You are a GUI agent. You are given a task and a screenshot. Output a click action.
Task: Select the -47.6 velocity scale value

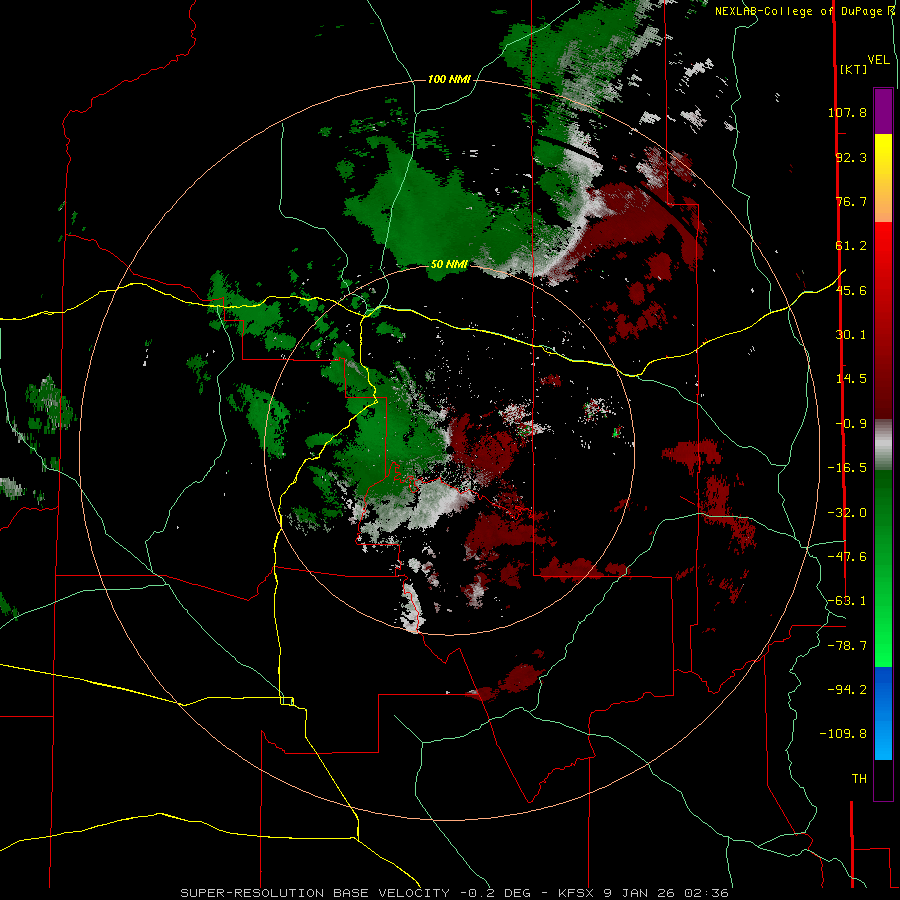pos(847,557)
